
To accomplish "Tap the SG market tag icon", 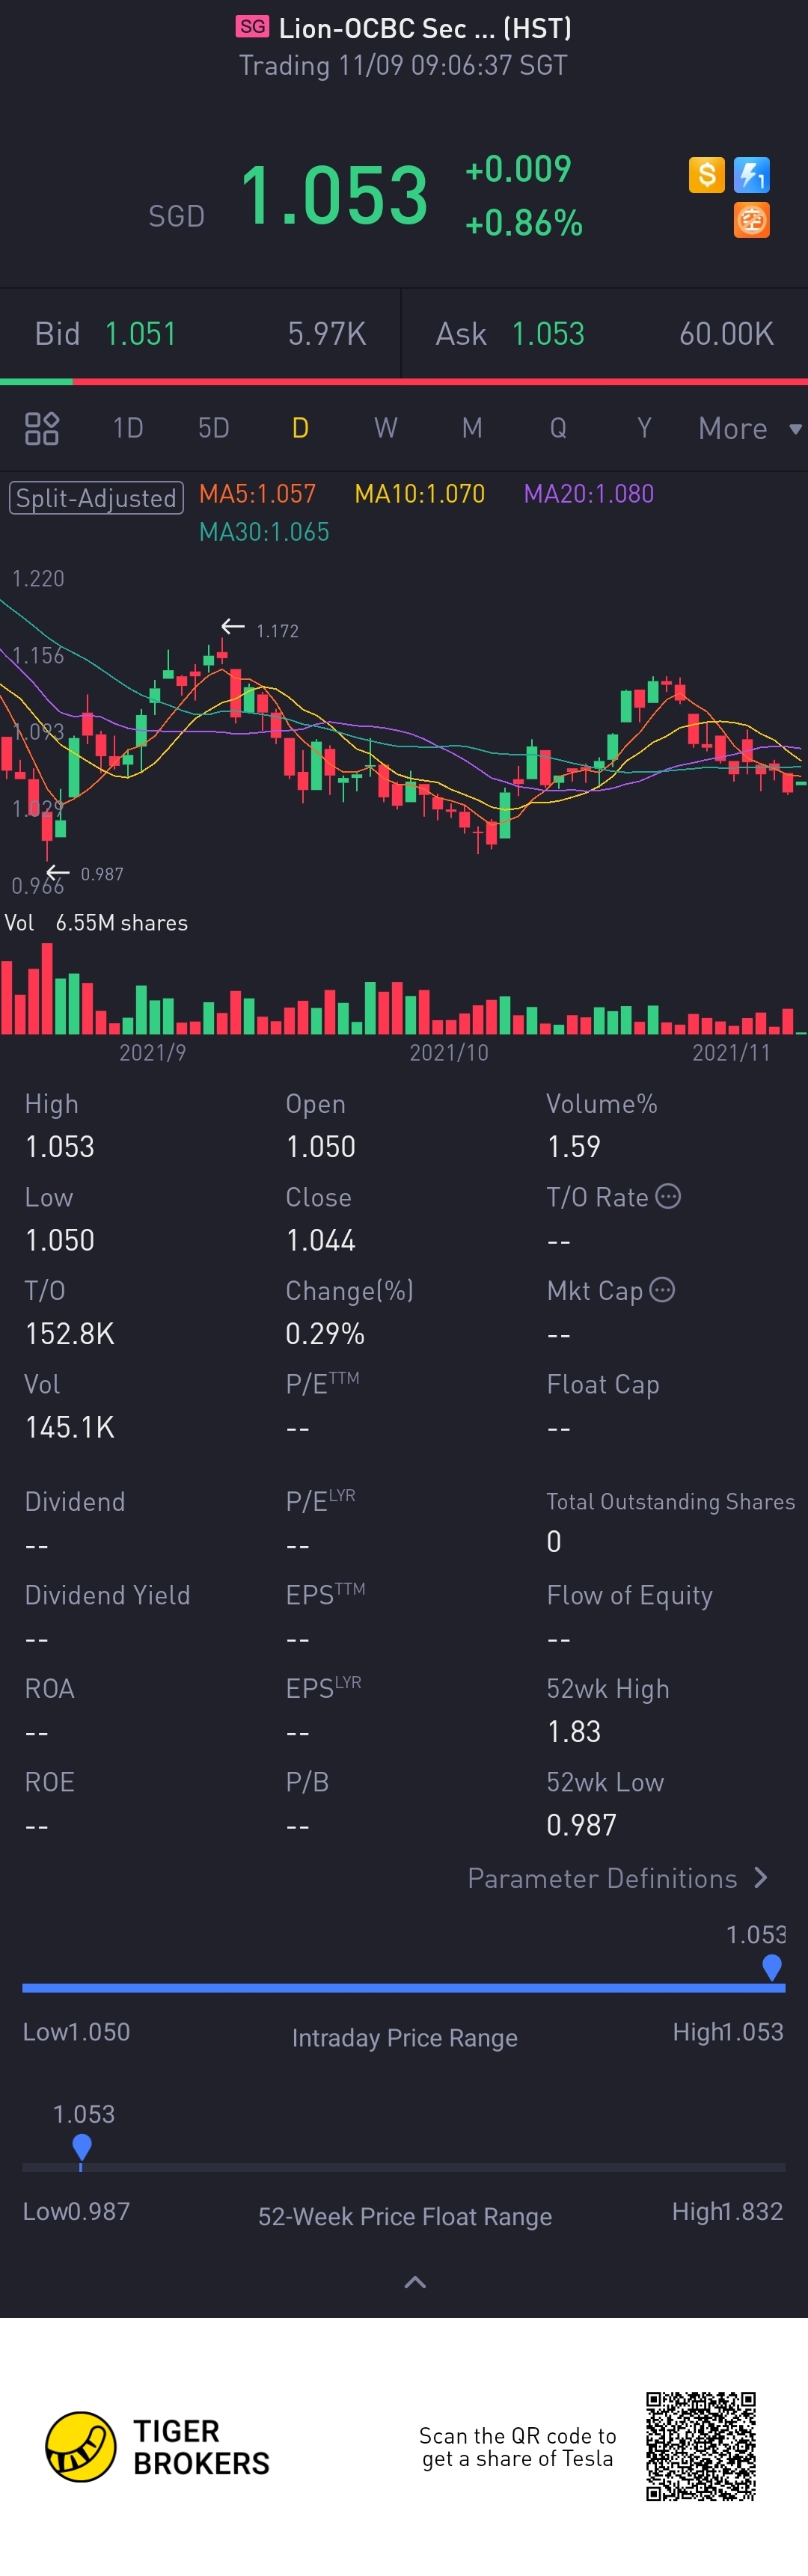I will [253, 27].
